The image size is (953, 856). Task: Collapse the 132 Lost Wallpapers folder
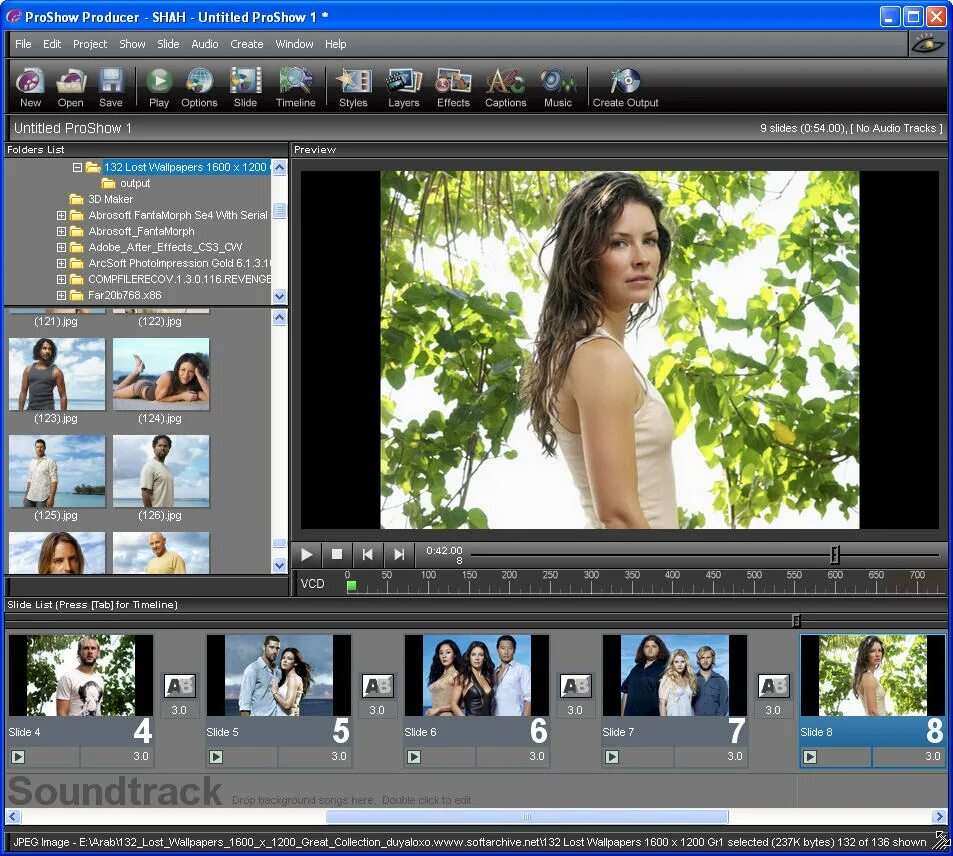pyautogui.click(x=77, y=167)
